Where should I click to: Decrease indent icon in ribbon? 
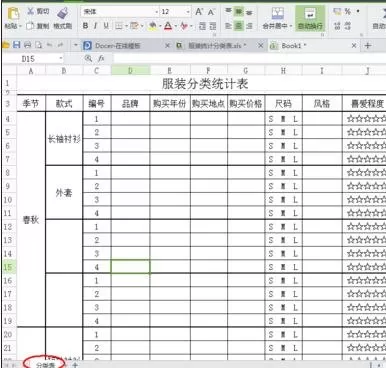(x=202, y=26)
